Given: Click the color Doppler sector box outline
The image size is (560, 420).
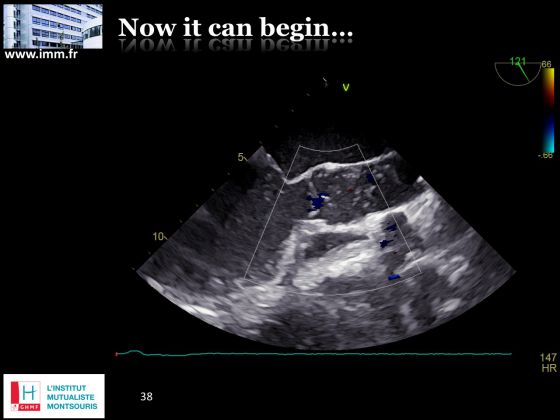Looking at the screenshot, I should (x=333, y=219).
